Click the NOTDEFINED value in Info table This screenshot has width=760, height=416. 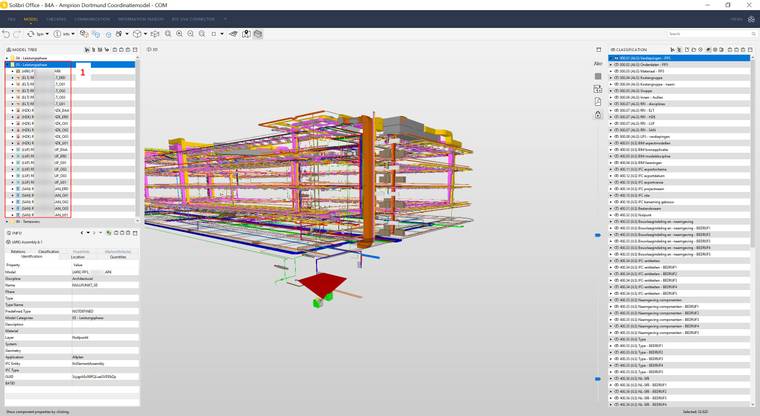pyautogui.click(x=83, y=311)
